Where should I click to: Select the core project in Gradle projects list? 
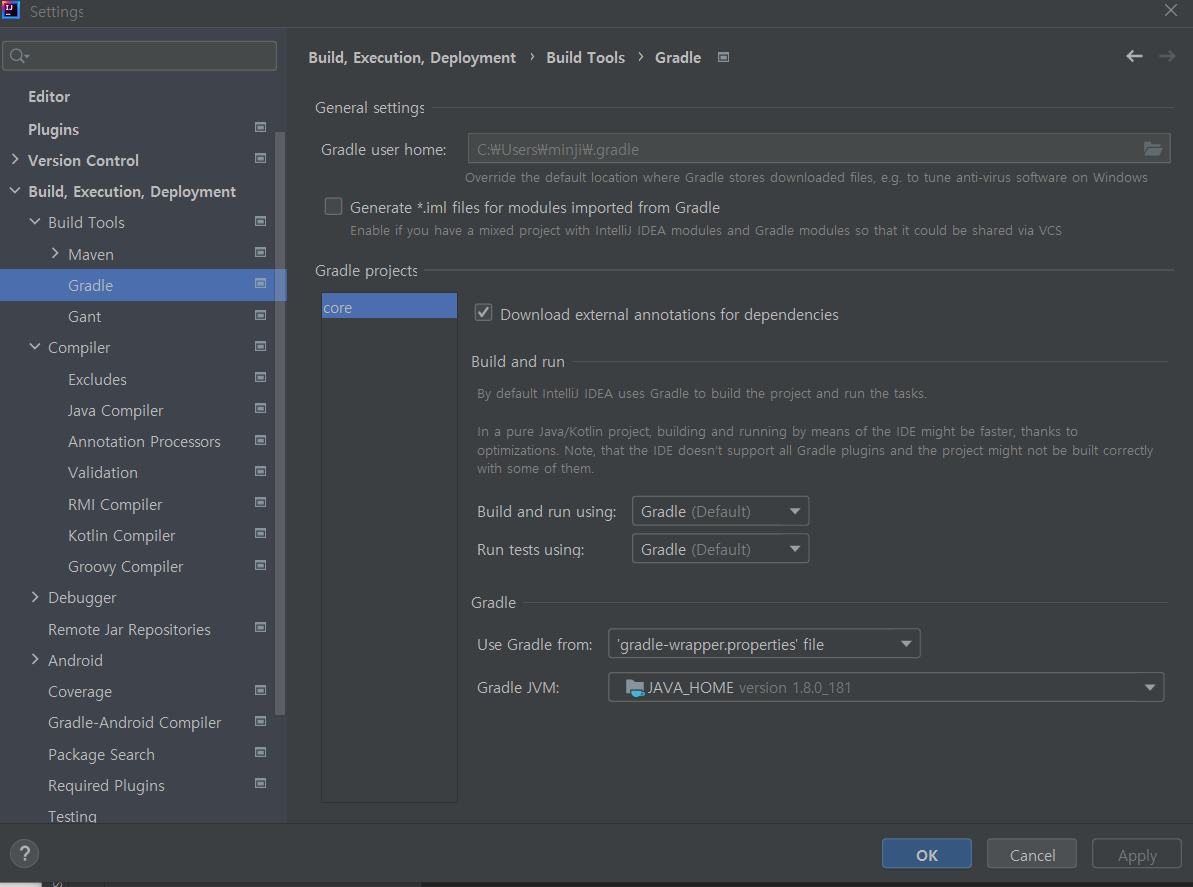389,307
